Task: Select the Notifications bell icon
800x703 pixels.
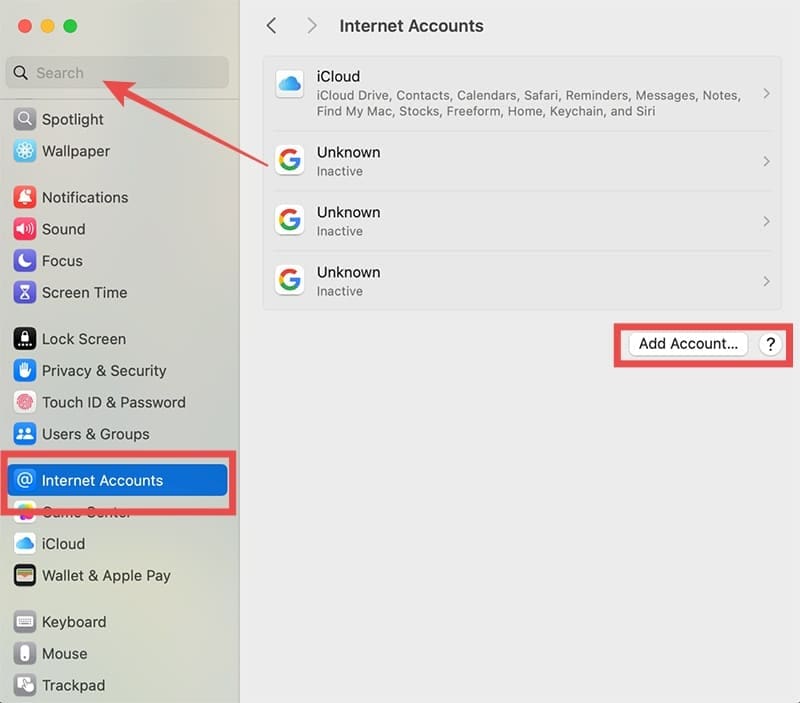Action: pyautogui.click(x=25, y=197)
